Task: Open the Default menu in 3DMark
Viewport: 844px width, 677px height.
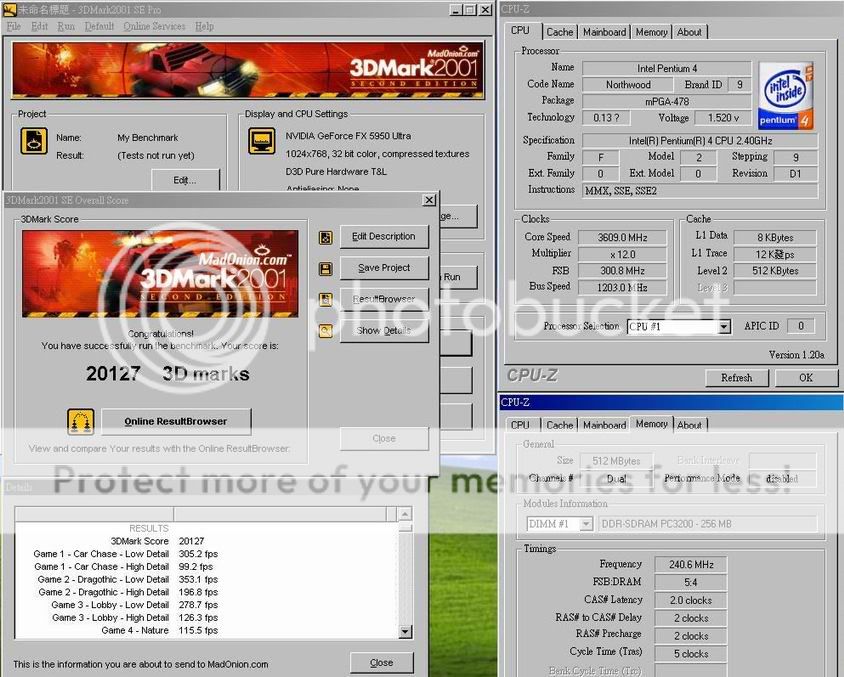Action: tap(99, 26)
